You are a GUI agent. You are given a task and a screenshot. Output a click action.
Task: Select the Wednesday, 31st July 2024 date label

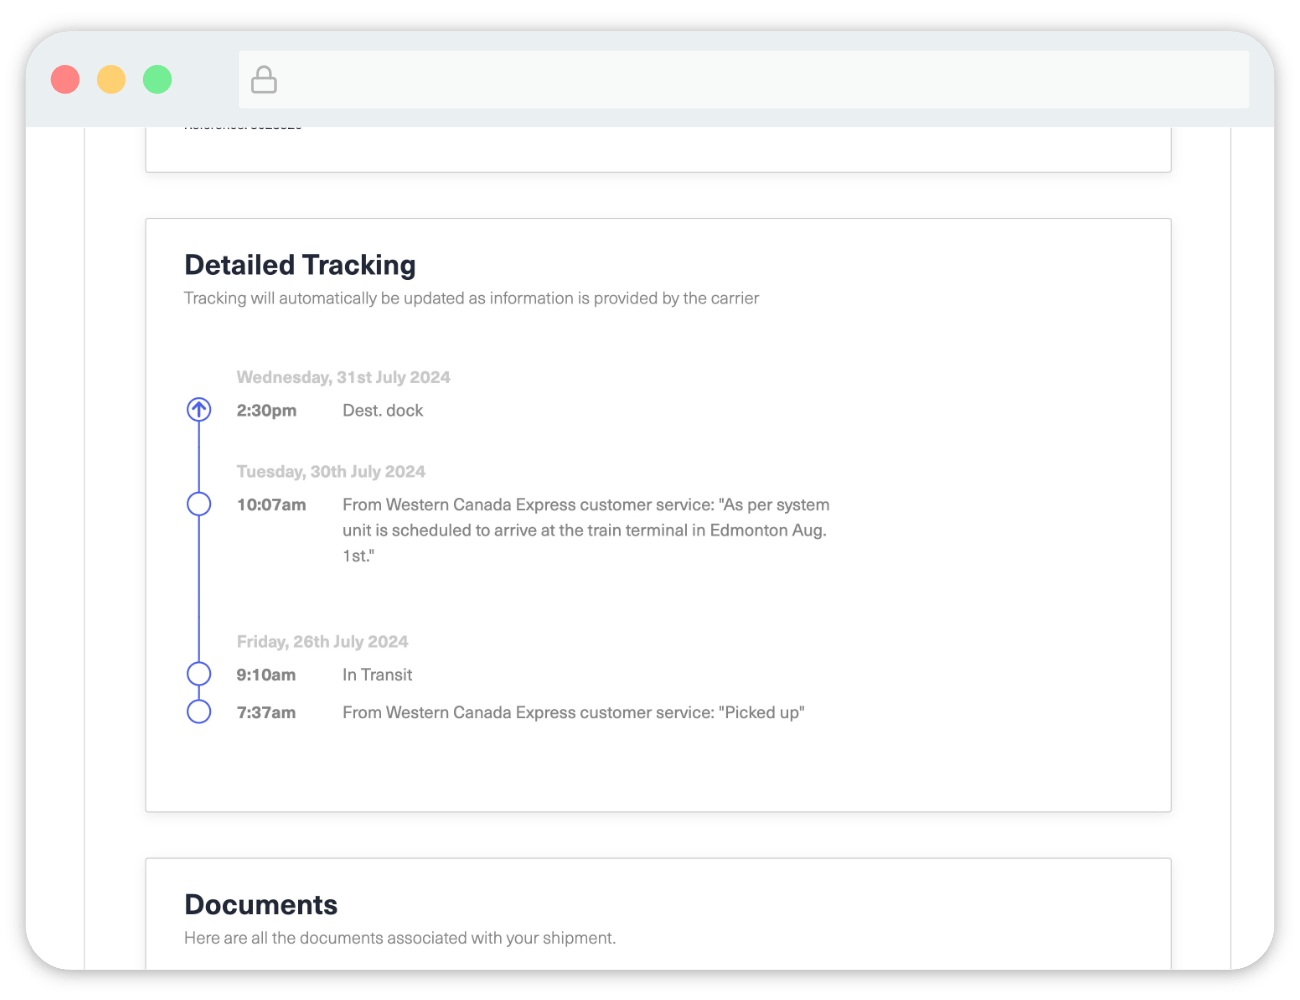[x=343, y=377]
